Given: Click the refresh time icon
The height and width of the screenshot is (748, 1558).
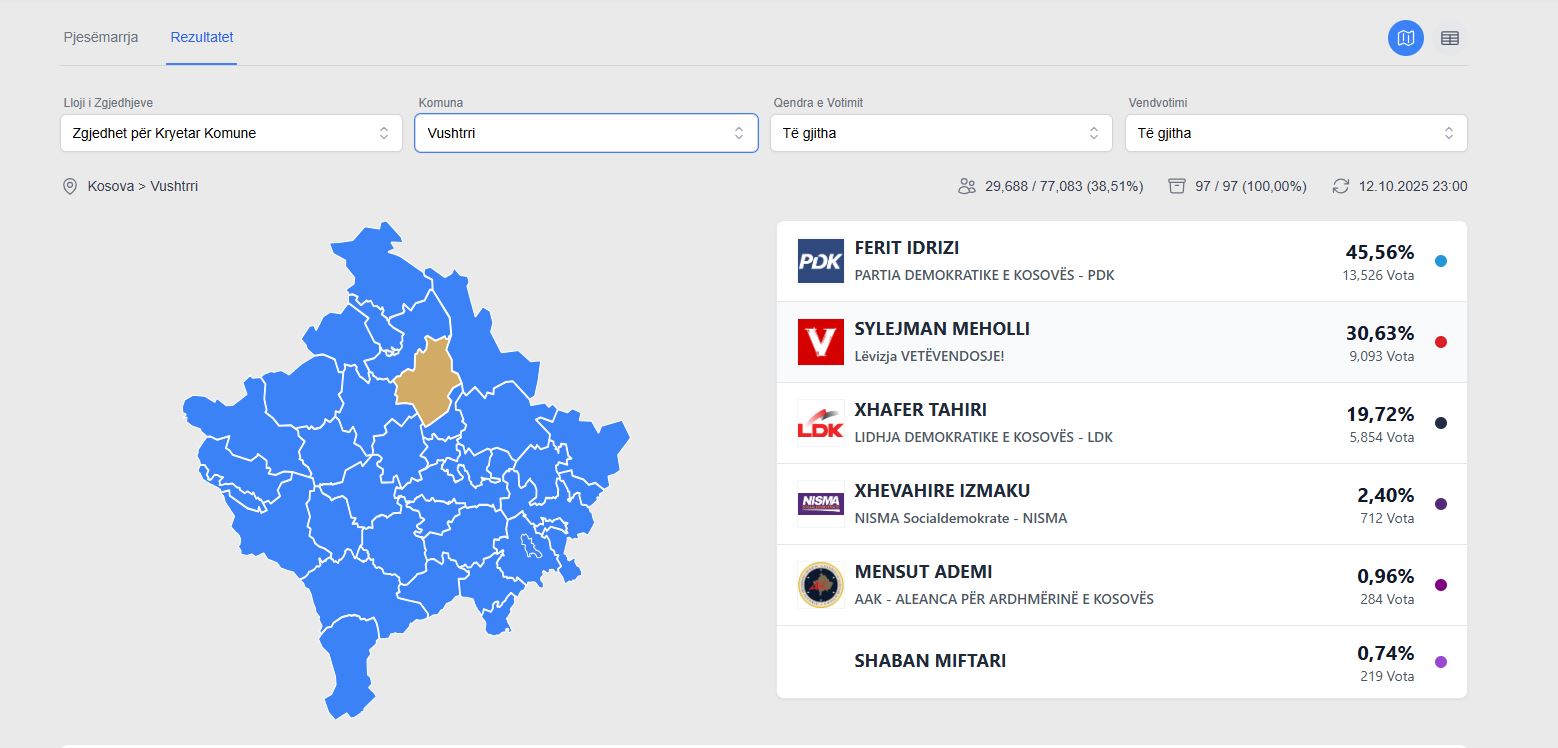Looking at the screenshot, I should click(x=1341, y=186).
